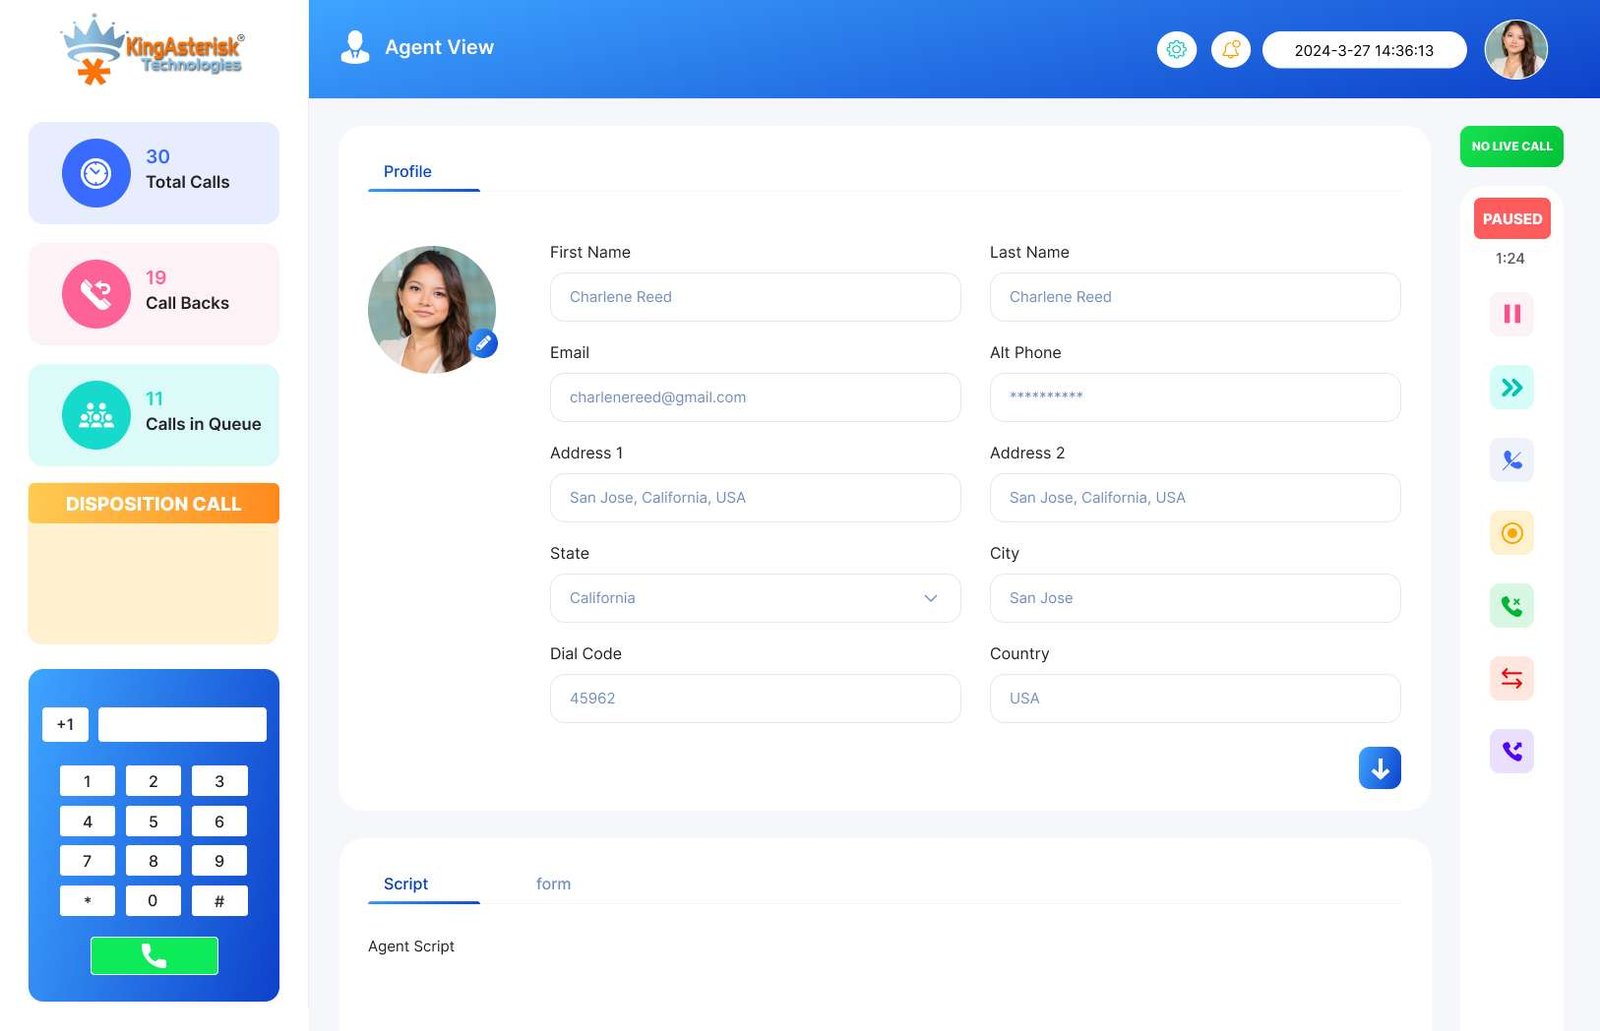Click the pause icon in right panel
Screen dimensions: 1600x1031
1511,314
